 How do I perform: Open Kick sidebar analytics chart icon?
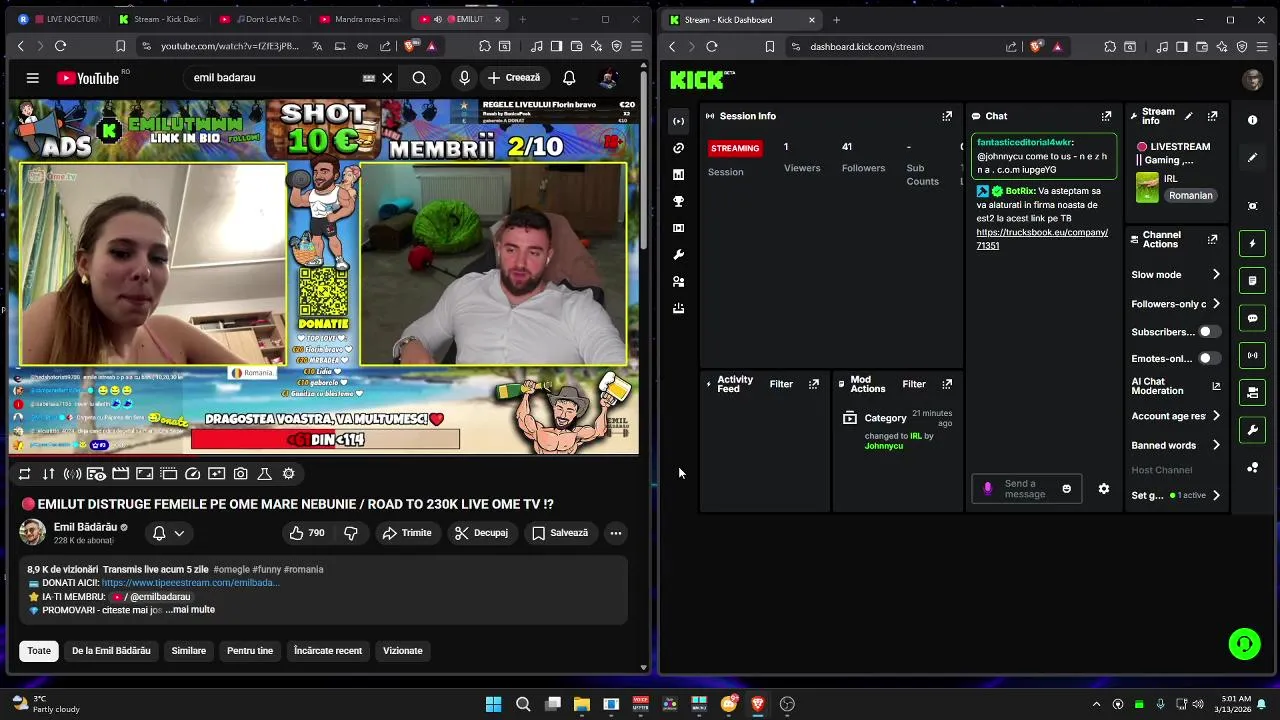(679, 175)
